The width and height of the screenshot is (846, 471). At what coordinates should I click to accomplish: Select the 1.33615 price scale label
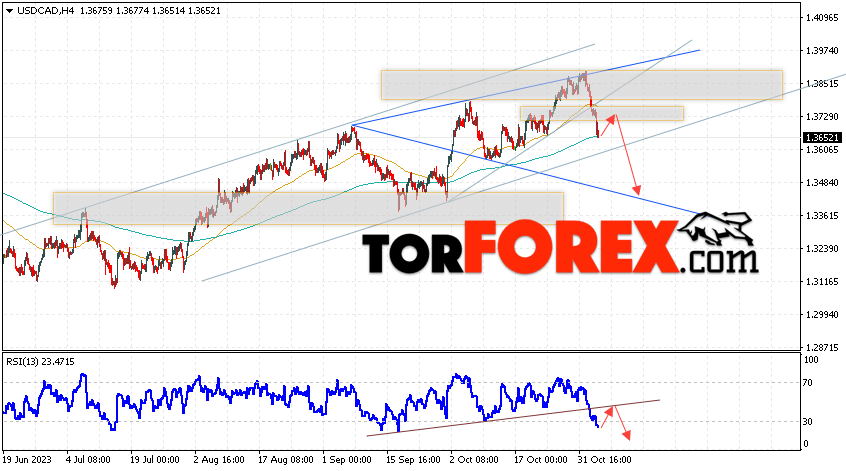822,215
